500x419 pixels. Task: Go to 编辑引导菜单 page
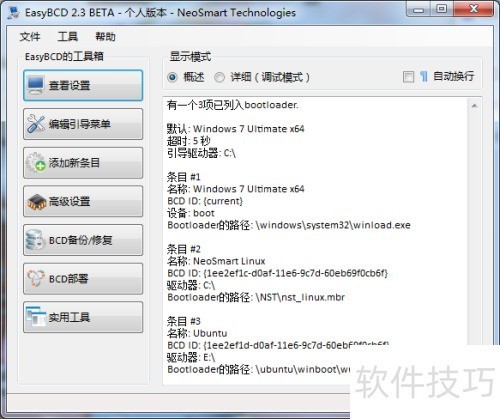[x=83, y=124]
